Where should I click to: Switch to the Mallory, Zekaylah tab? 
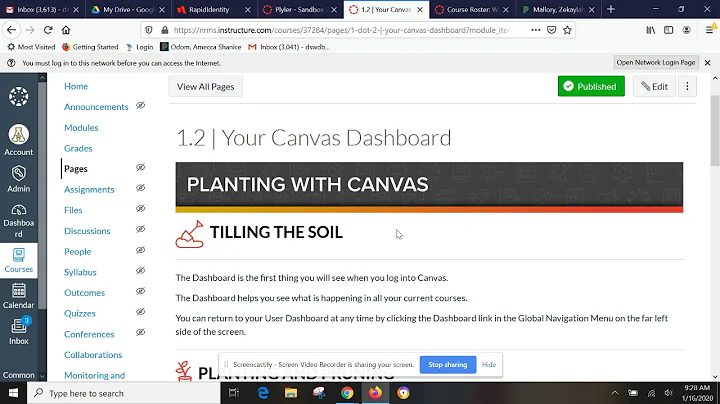558,9
